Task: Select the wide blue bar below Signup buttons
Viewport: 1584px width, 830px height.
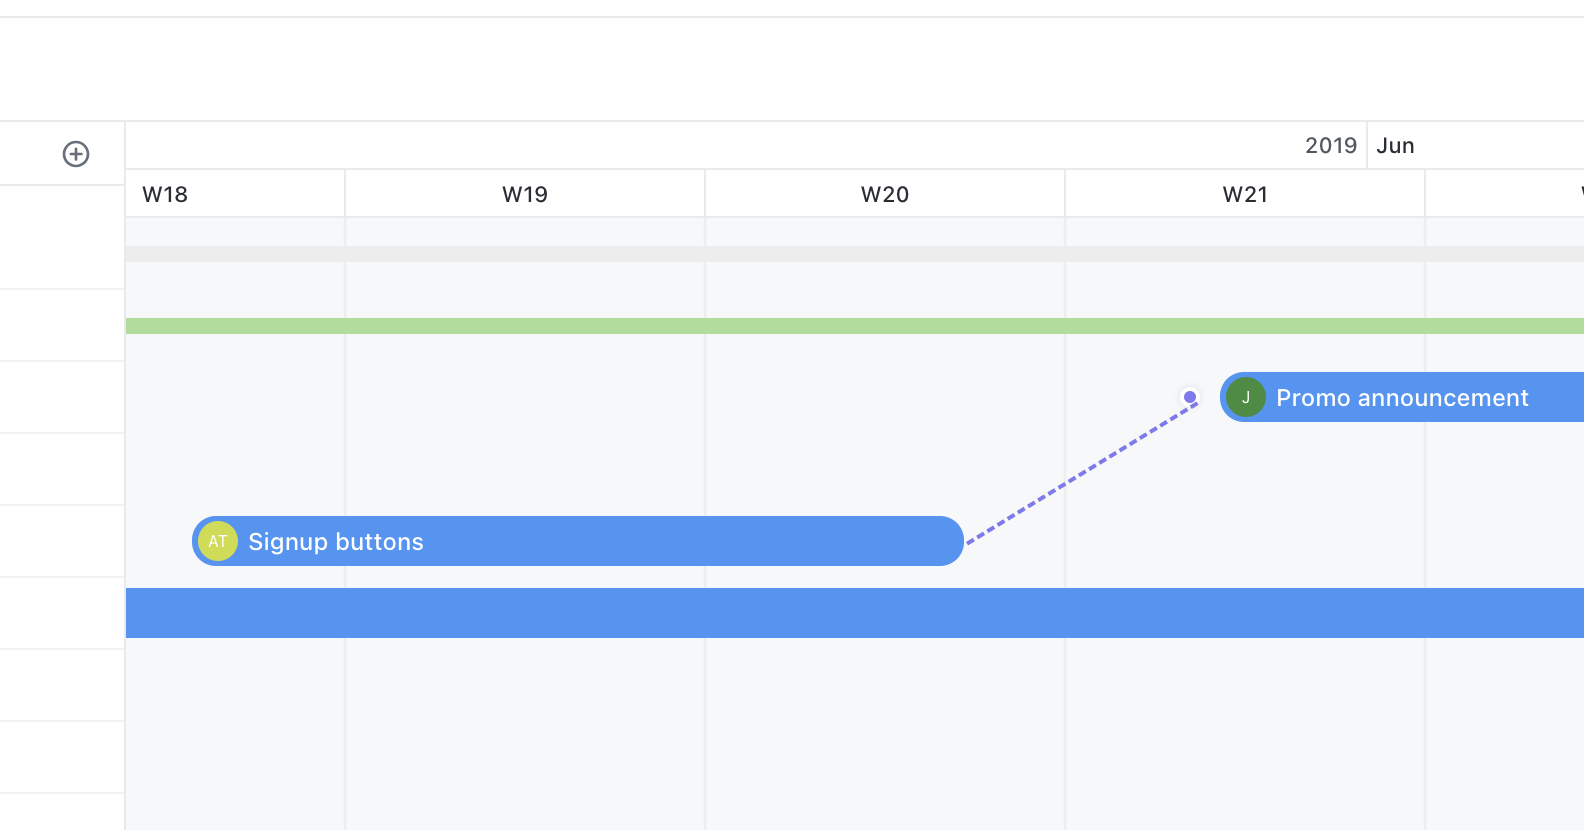Action: tap(800, 613)
